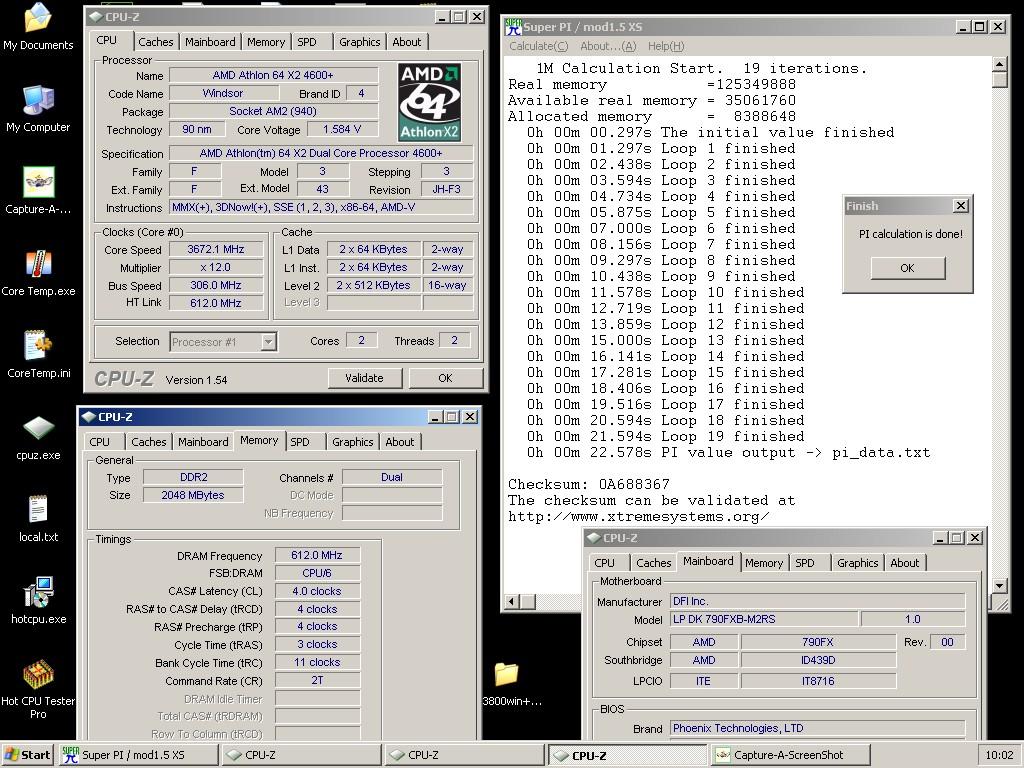Click the AMD Athlon X2 logo image
This screenshot has height=768, width=1024.
coord(430,103)
